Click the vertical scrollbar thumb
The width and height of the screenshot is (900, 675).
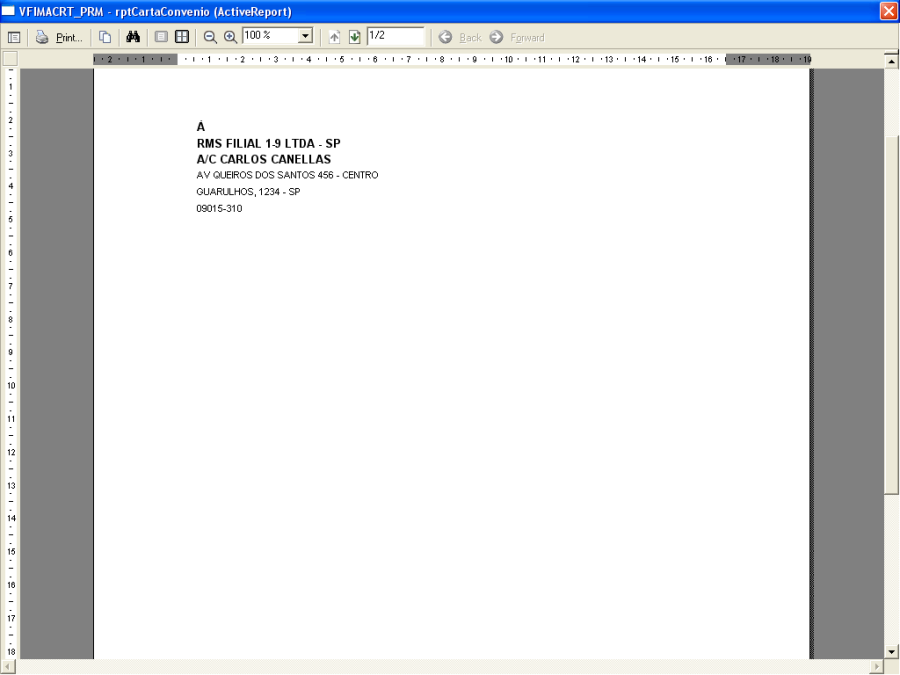(891, 315)
